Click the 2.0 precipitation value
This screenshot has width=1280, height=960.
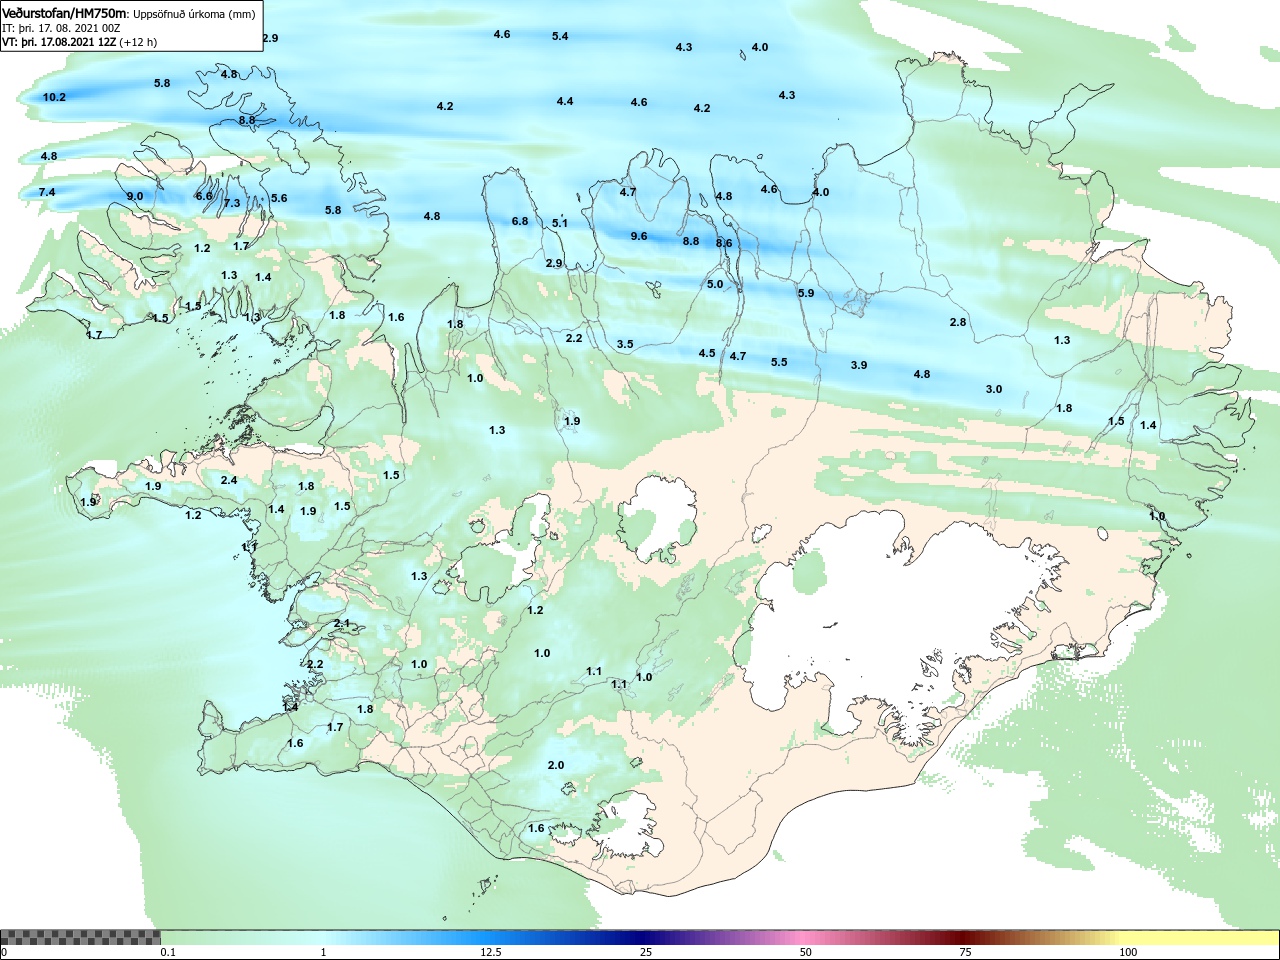pos(556,765)
